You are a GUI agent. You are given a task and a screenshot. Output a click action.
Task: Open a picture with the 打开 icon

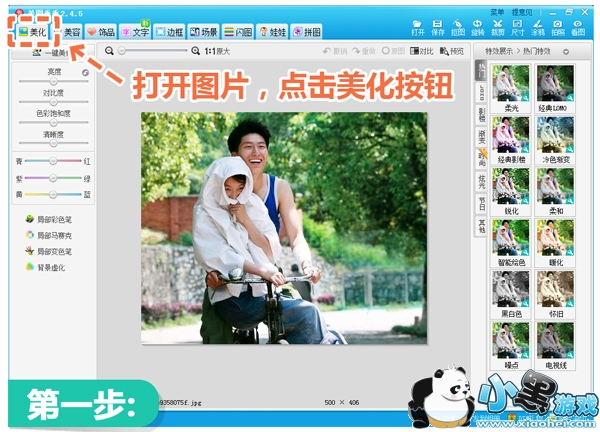[418, 28]
